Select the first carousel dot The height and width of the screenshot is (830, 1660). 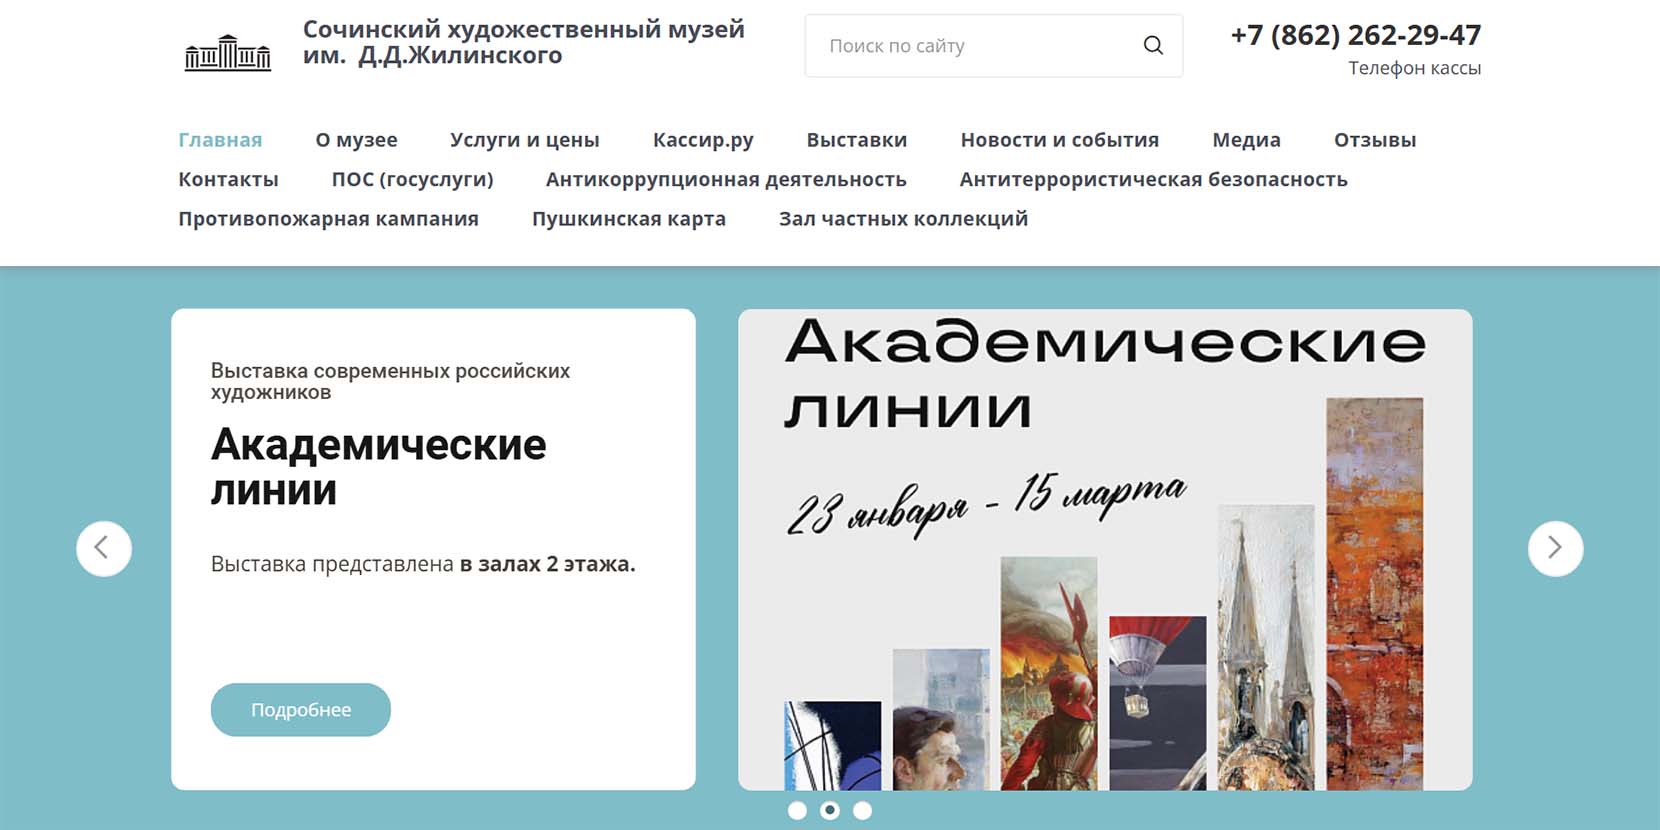point(797,811)
